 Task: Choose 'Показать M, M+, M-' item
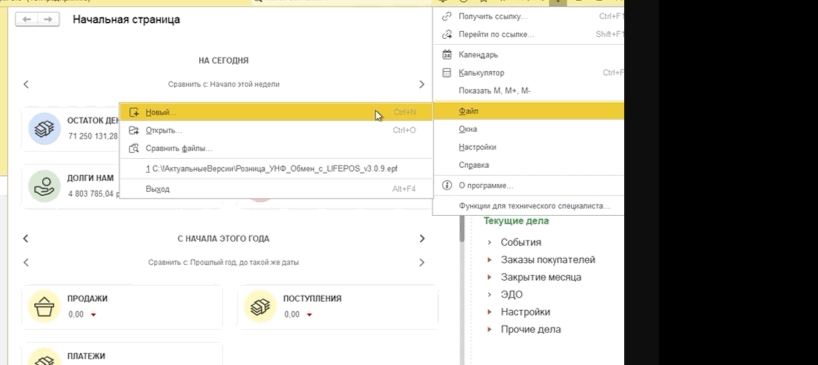click(x=529, y=91)
